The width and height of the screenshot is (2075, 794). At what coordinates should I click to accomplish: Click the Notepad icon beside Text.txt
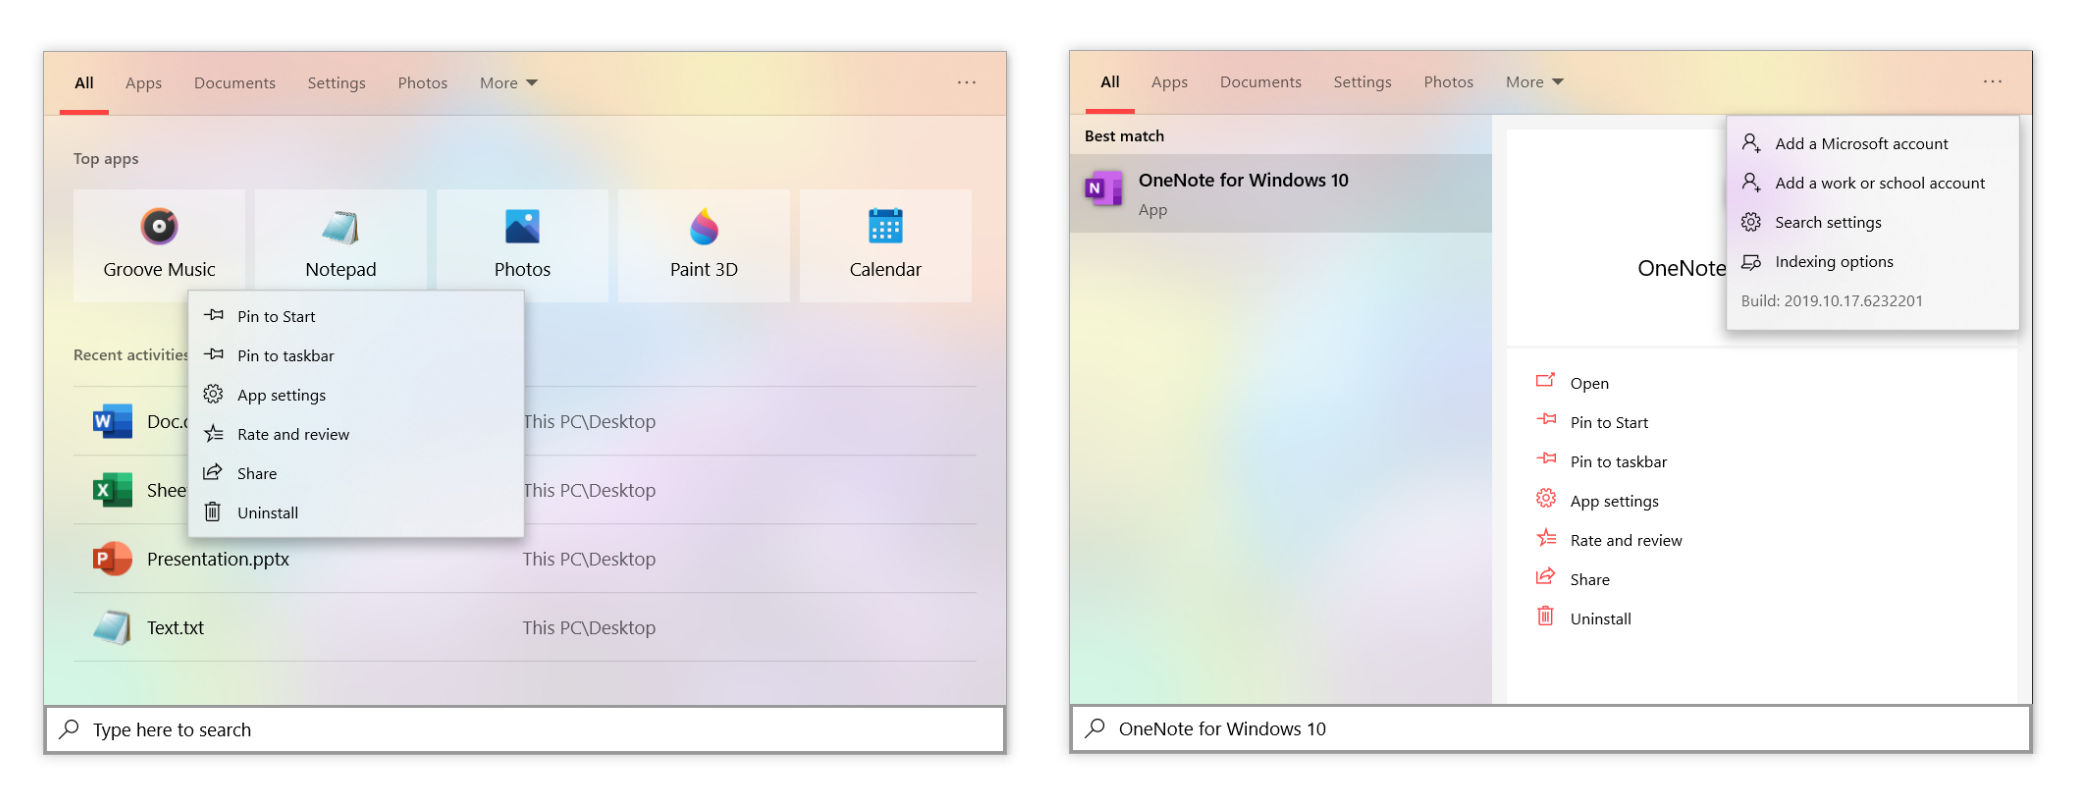[113, 628]
